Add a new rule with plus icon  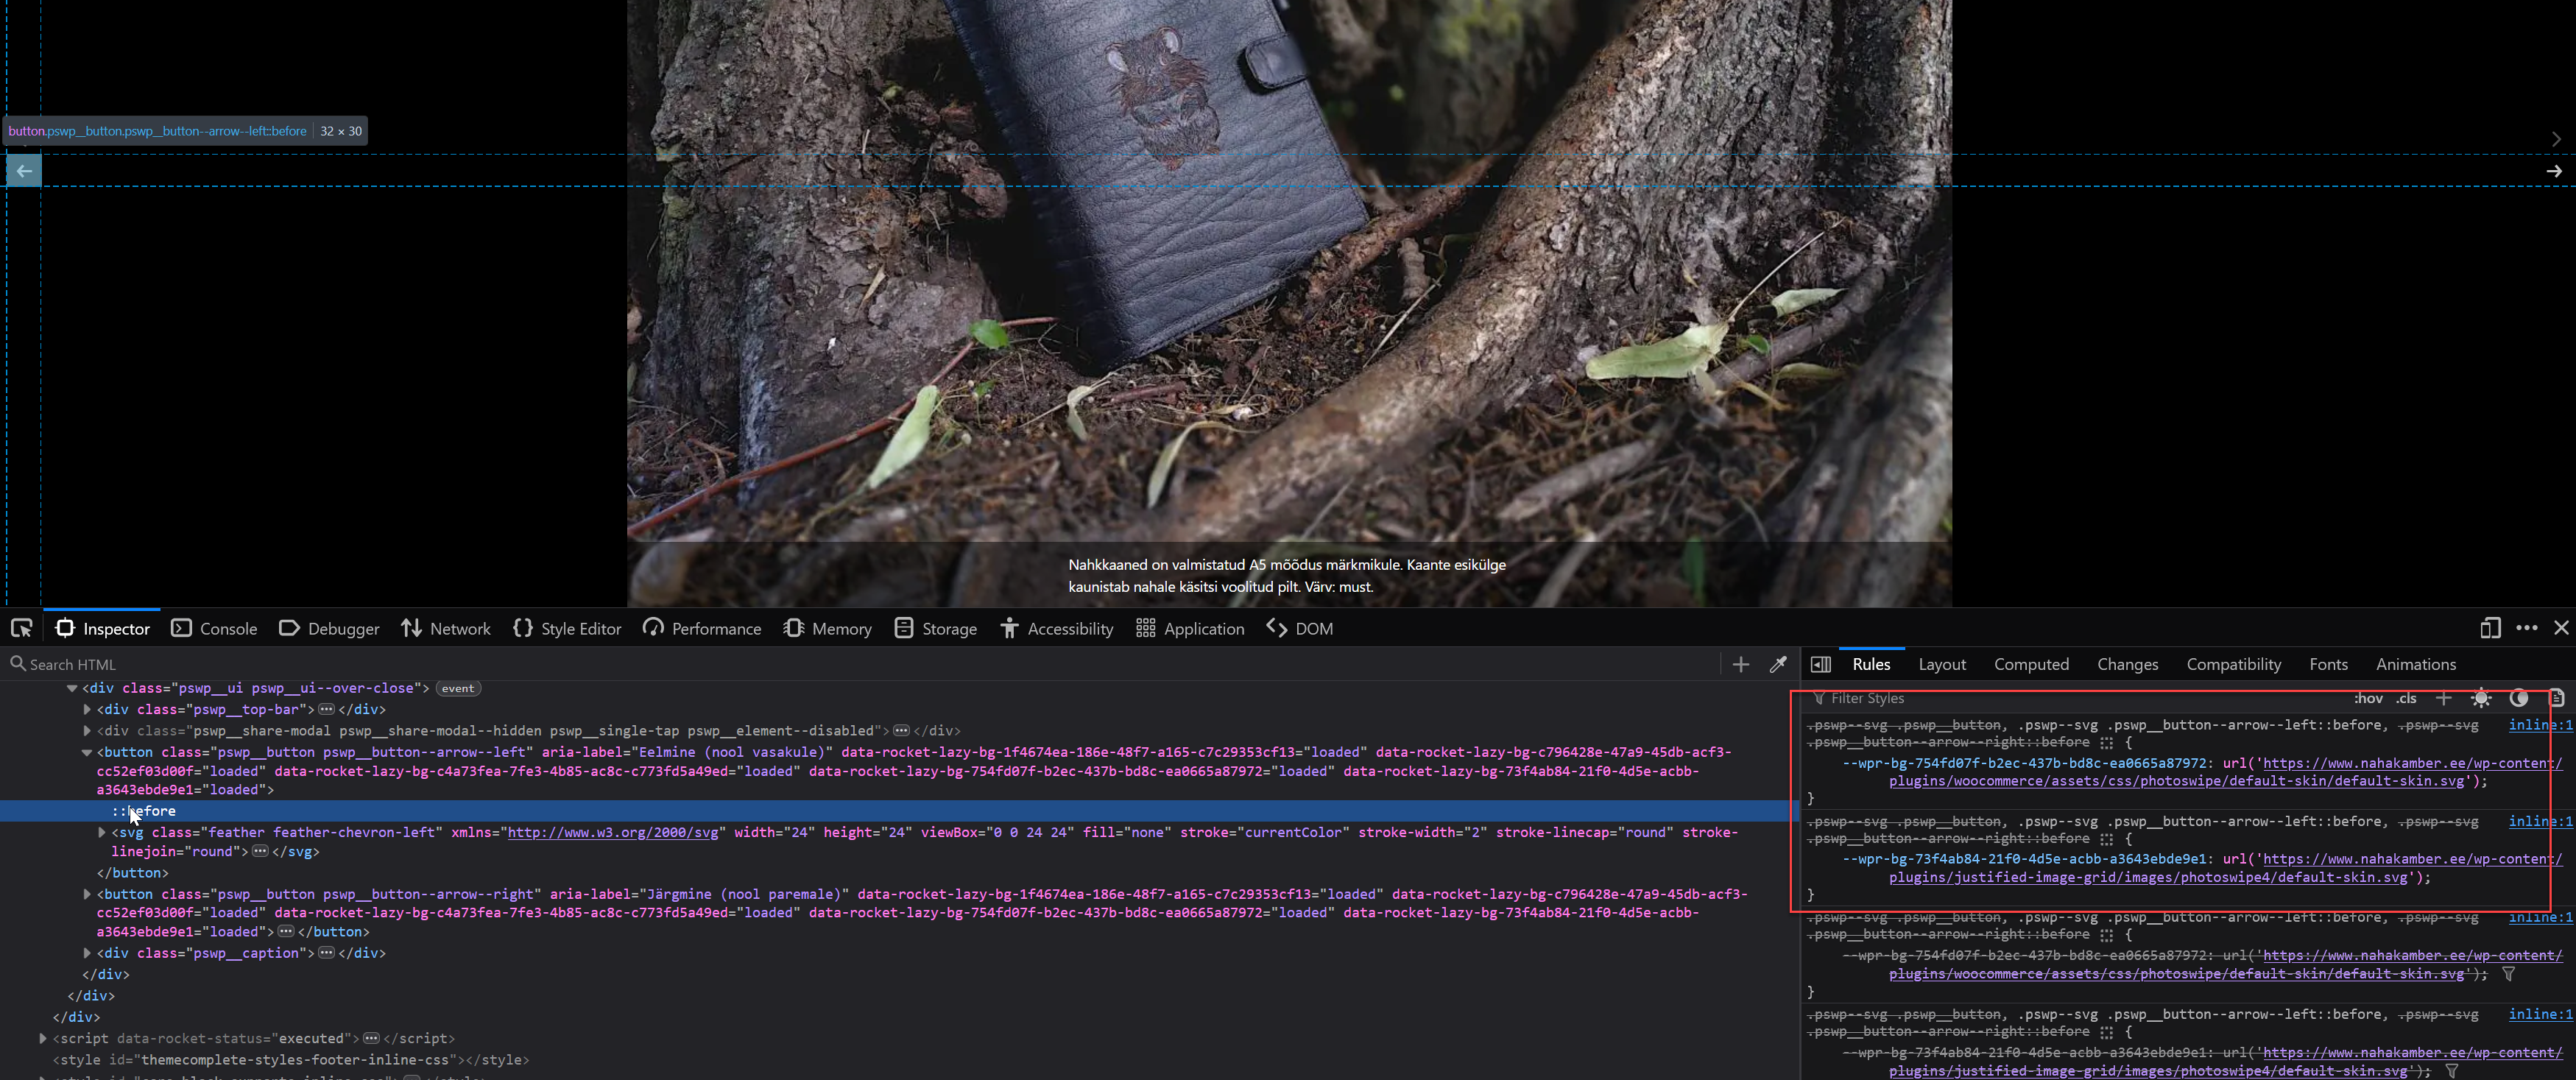(2443, 698)
